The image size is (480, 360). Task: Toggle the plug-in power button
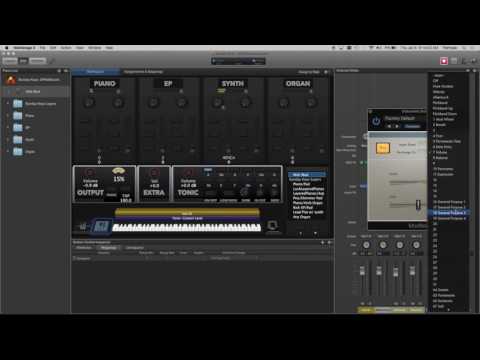pos(376,121)
